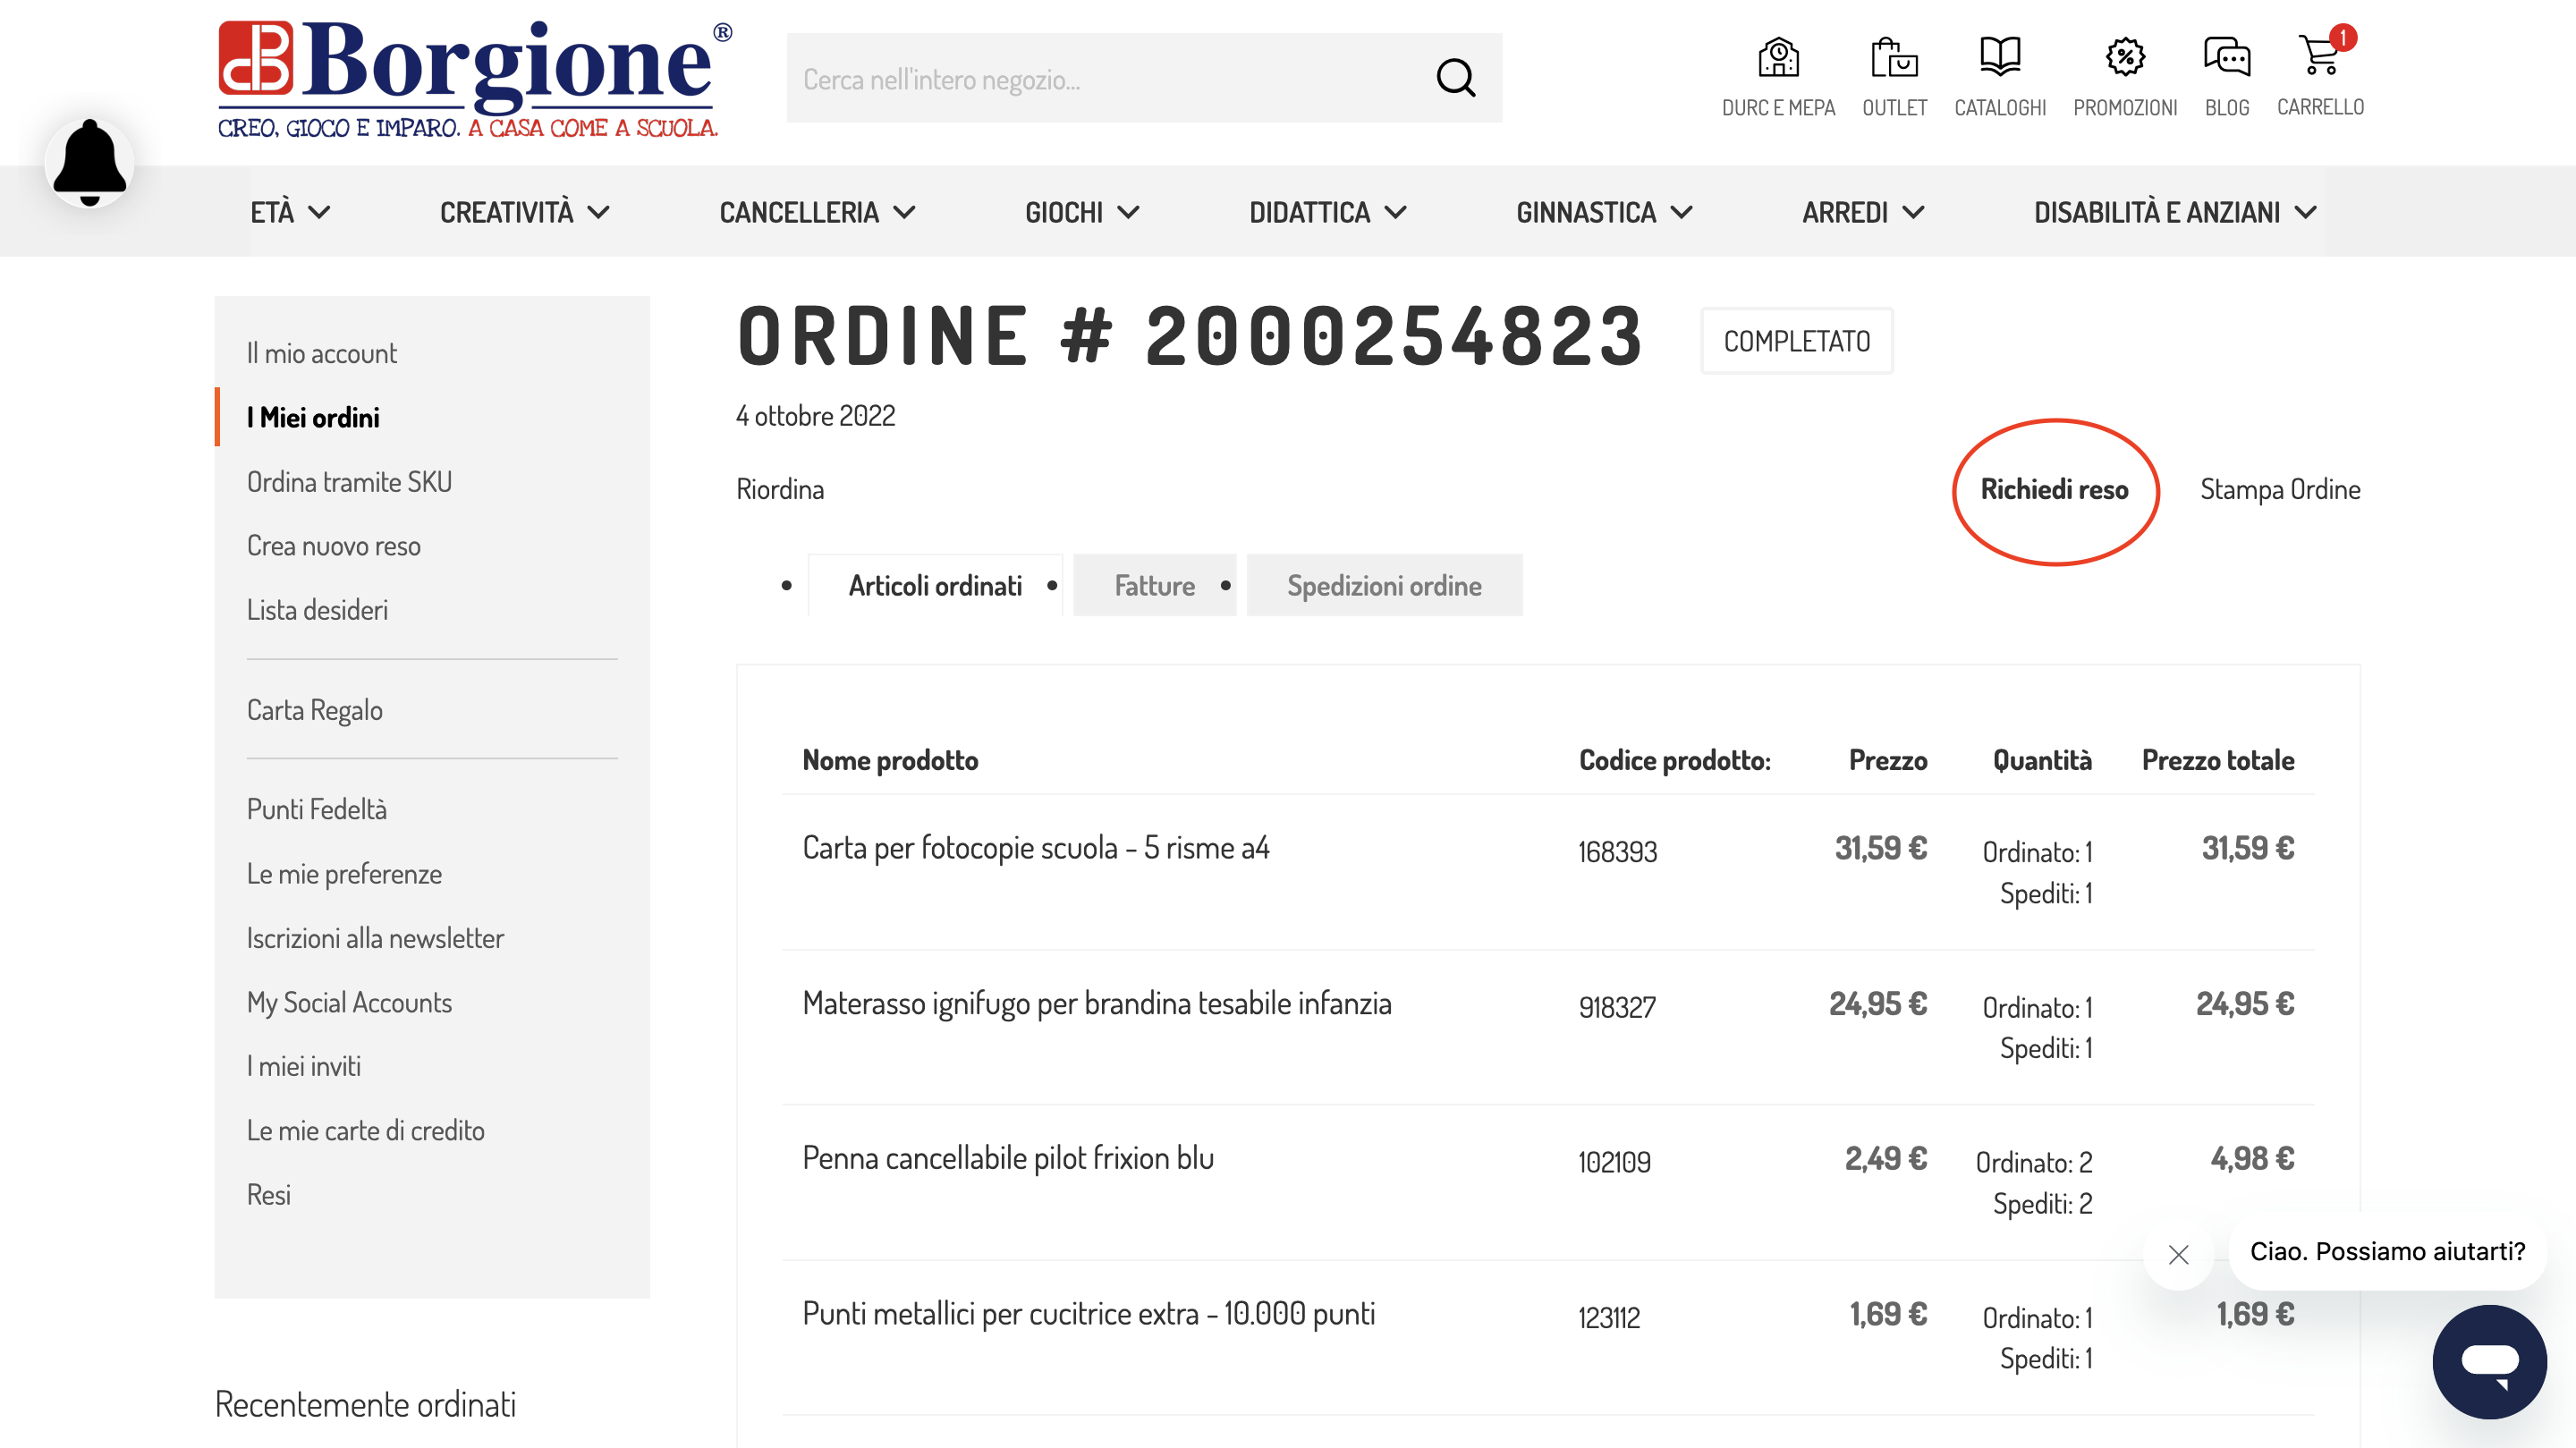Dismiss the chat greeting with X
Screen dimensions: 2576x1448
coord(2178,1254)
